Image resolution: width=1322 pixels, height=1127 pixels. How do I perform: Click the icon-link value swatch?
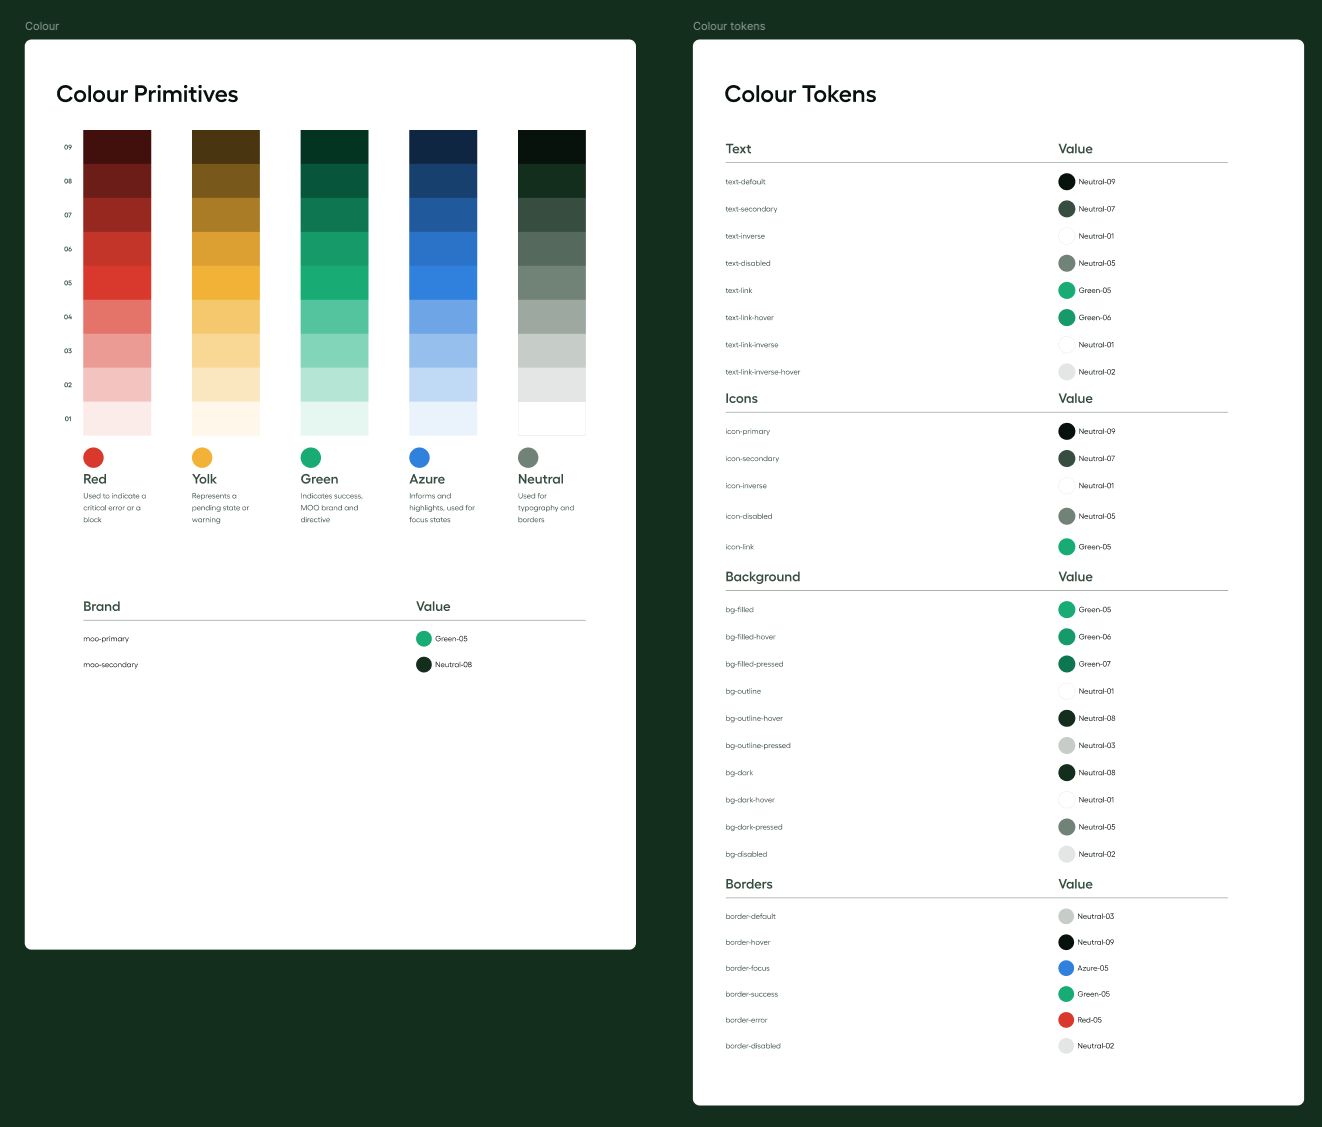(1067, 547)
